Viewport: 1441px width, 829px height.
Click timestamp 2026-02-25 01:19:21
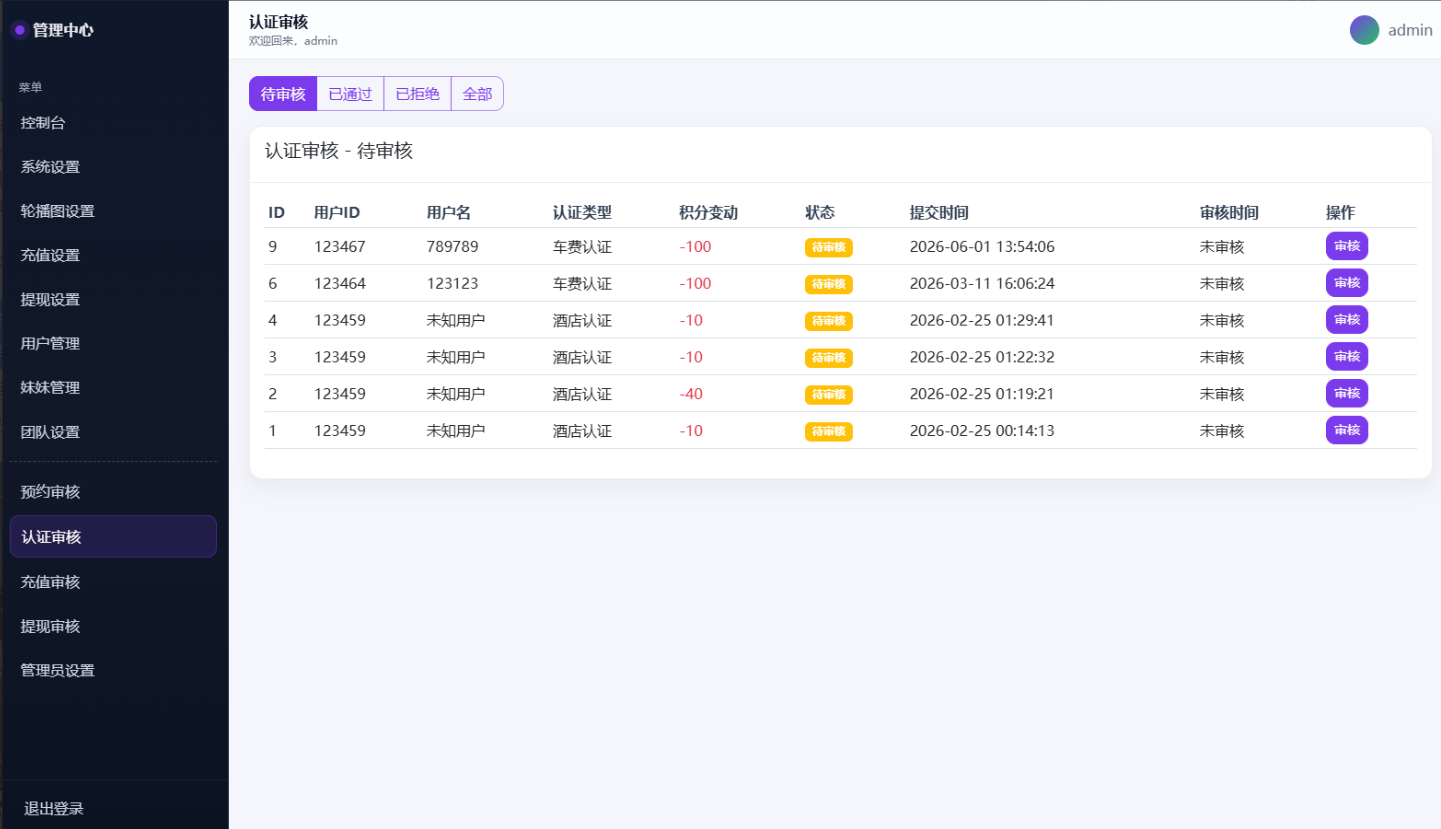(x=982, y=394)
